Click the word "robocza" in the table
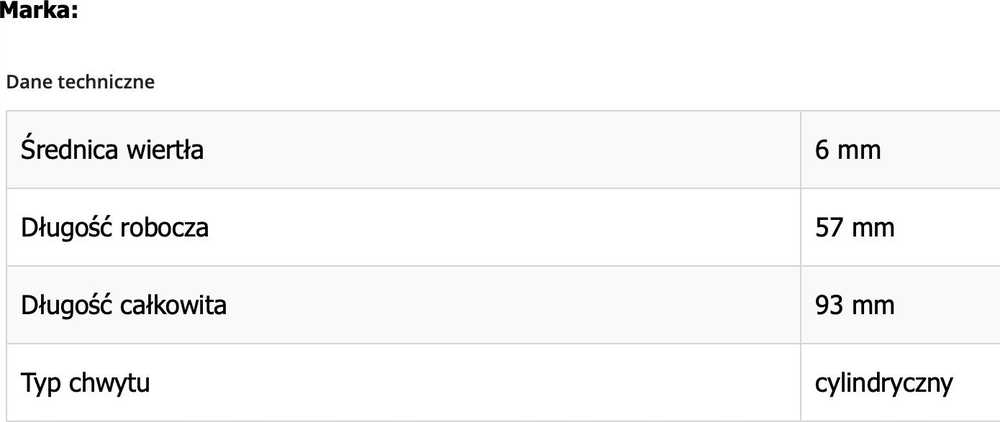Screen dimensions: 1000x422 coord(164,228)
